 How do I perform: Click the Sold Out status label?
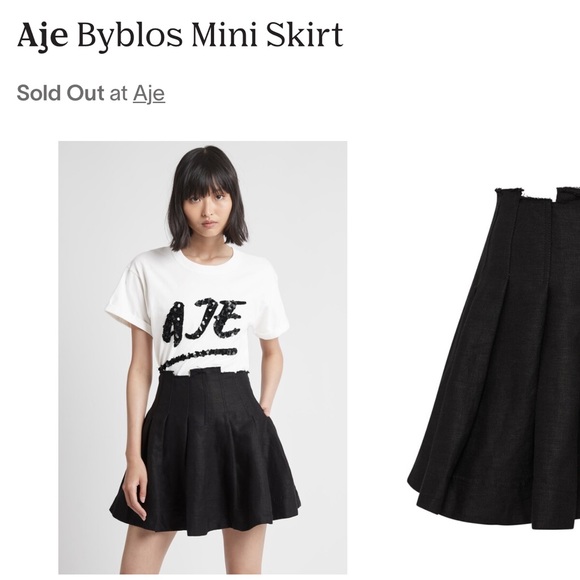click(x=60, y=93)
